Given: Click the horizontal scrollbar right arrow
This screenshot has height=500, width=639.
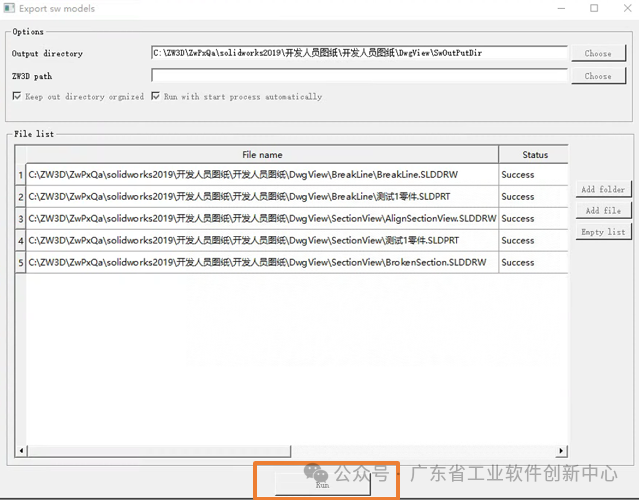Looking at the screenshot, I should point(561,451).
